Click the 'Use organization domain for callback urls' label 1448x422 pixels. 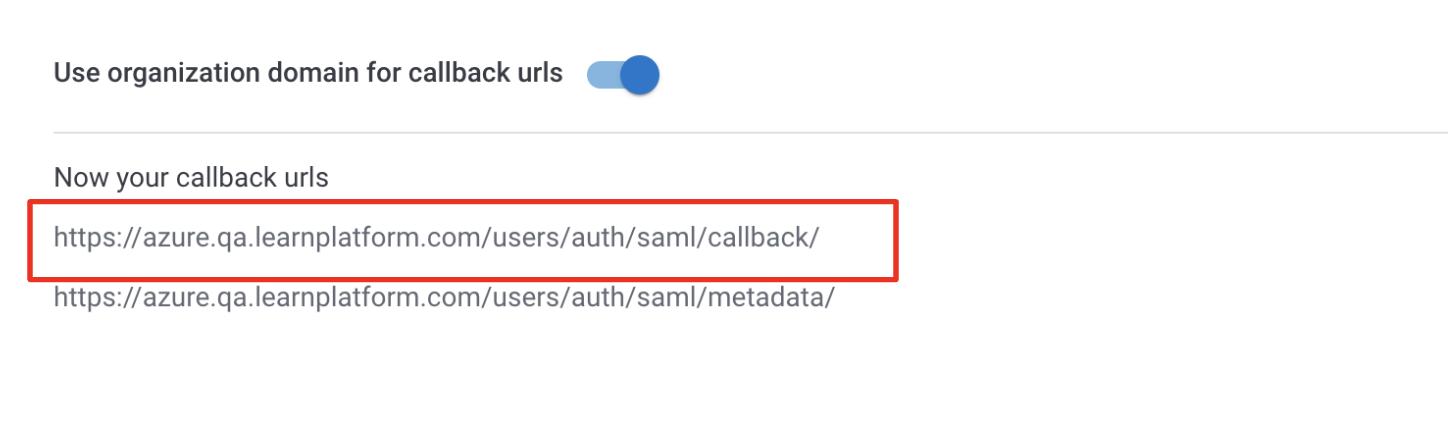coord(308,73)
